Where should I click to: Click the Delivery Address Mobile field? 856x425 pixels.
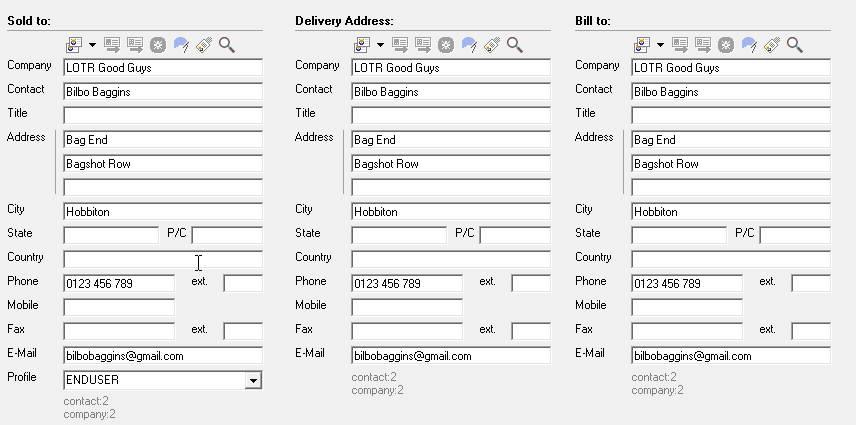tap(406, 308)
